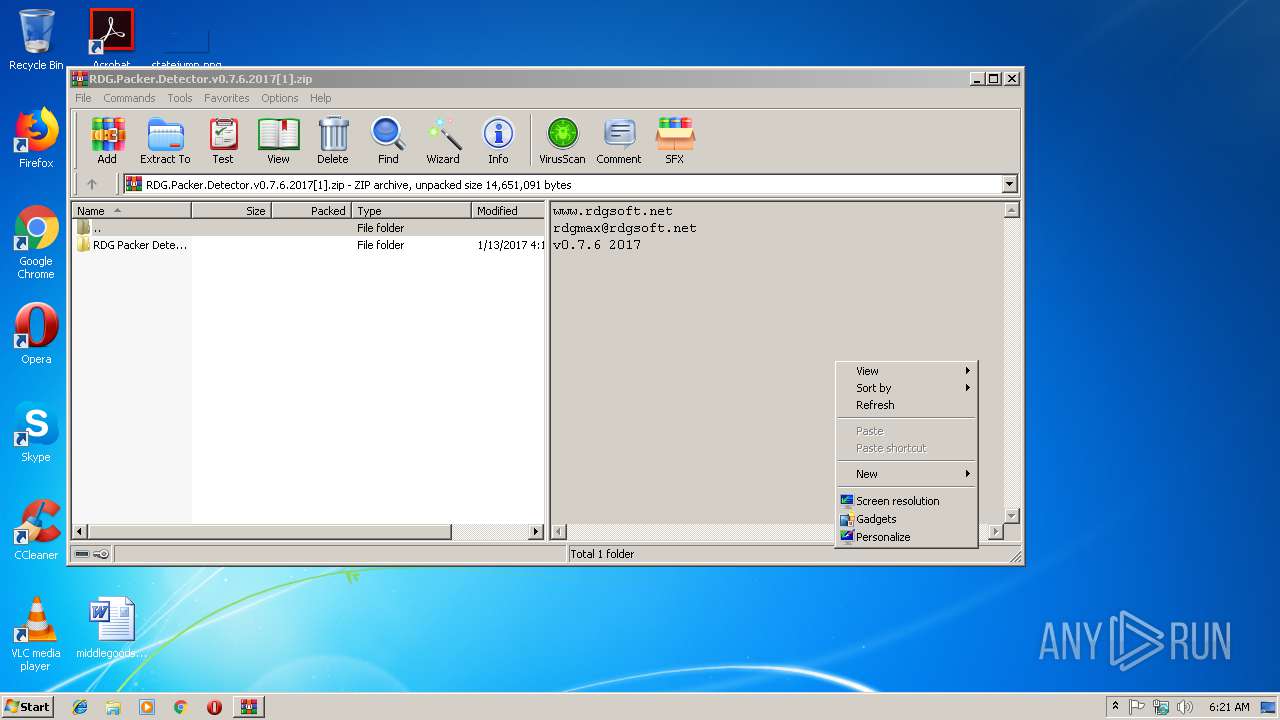The image size is (1280, 720).
Task: Click Refresh in the context menu
Action: (x=907, y=405)
